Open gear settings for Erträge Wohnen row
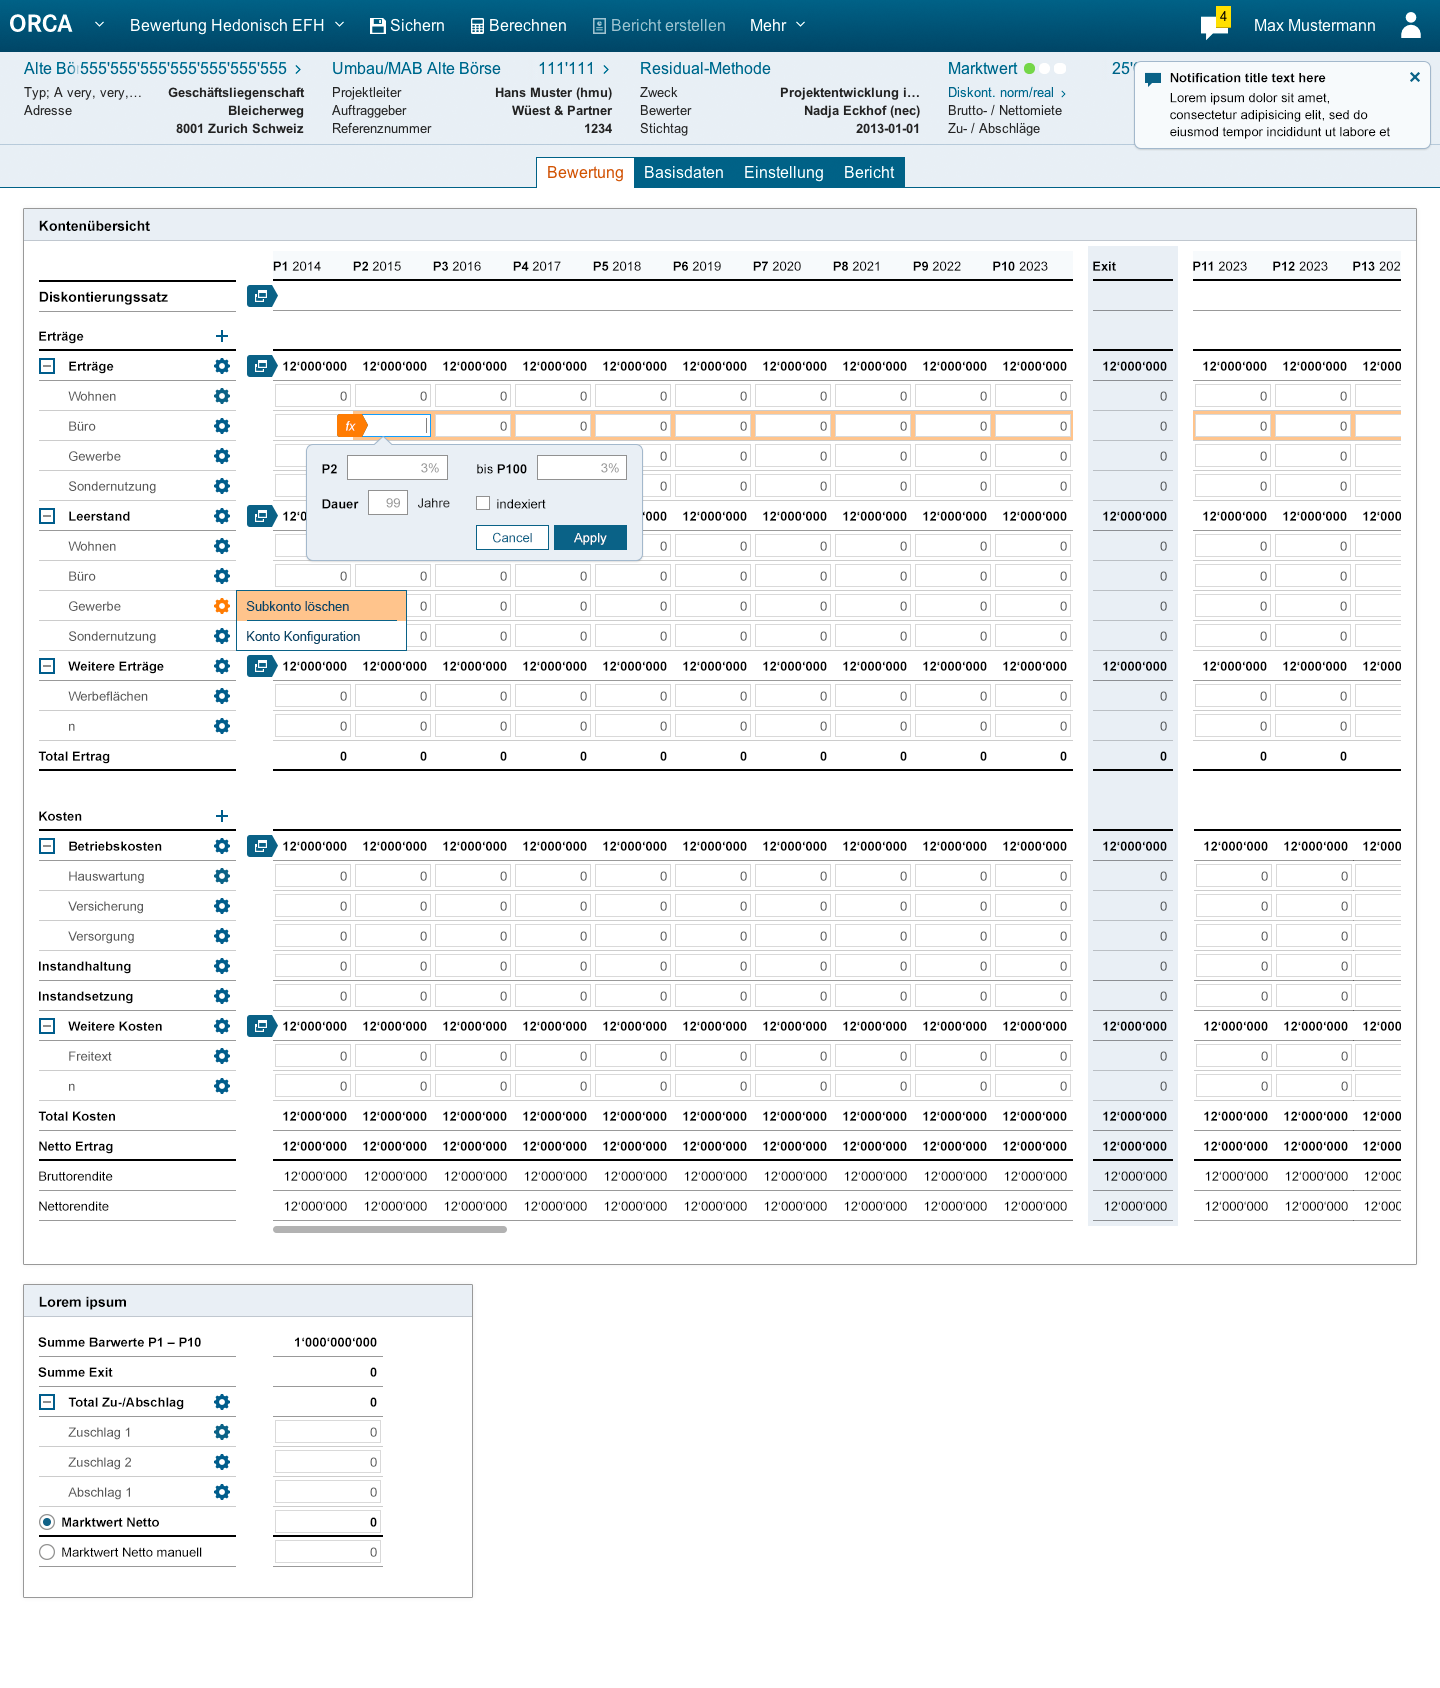 point(222,396)
